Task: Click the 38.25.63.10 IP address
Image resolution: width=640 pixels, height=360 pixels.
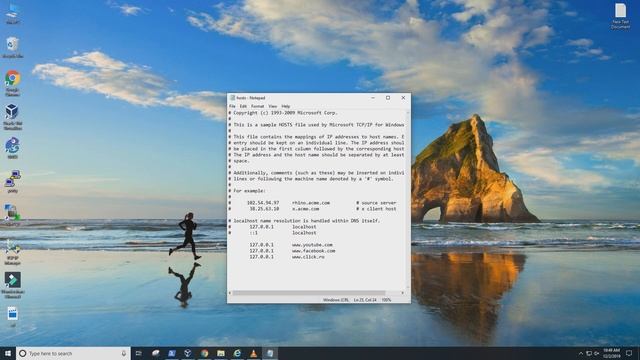Action: pos(264,209)
